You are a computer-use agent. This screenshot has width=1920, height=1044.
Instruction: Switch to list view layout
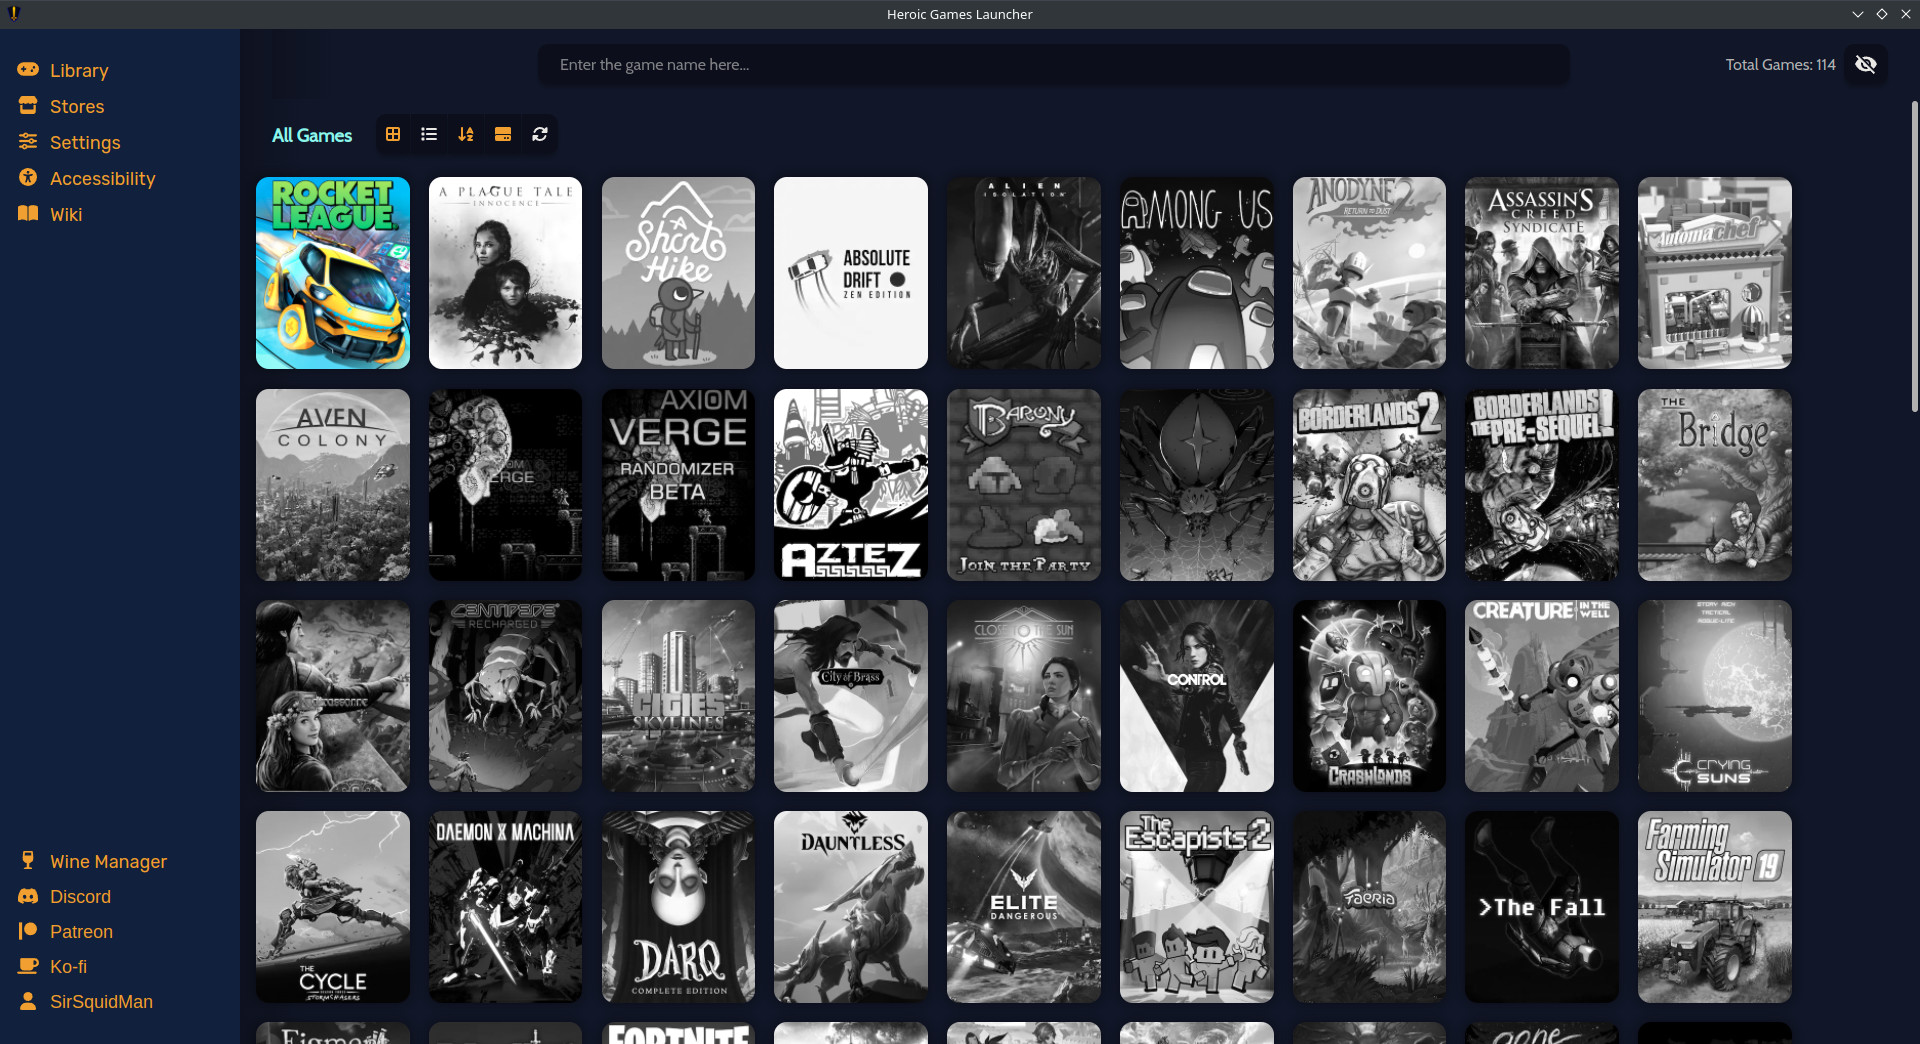(429, 134)
